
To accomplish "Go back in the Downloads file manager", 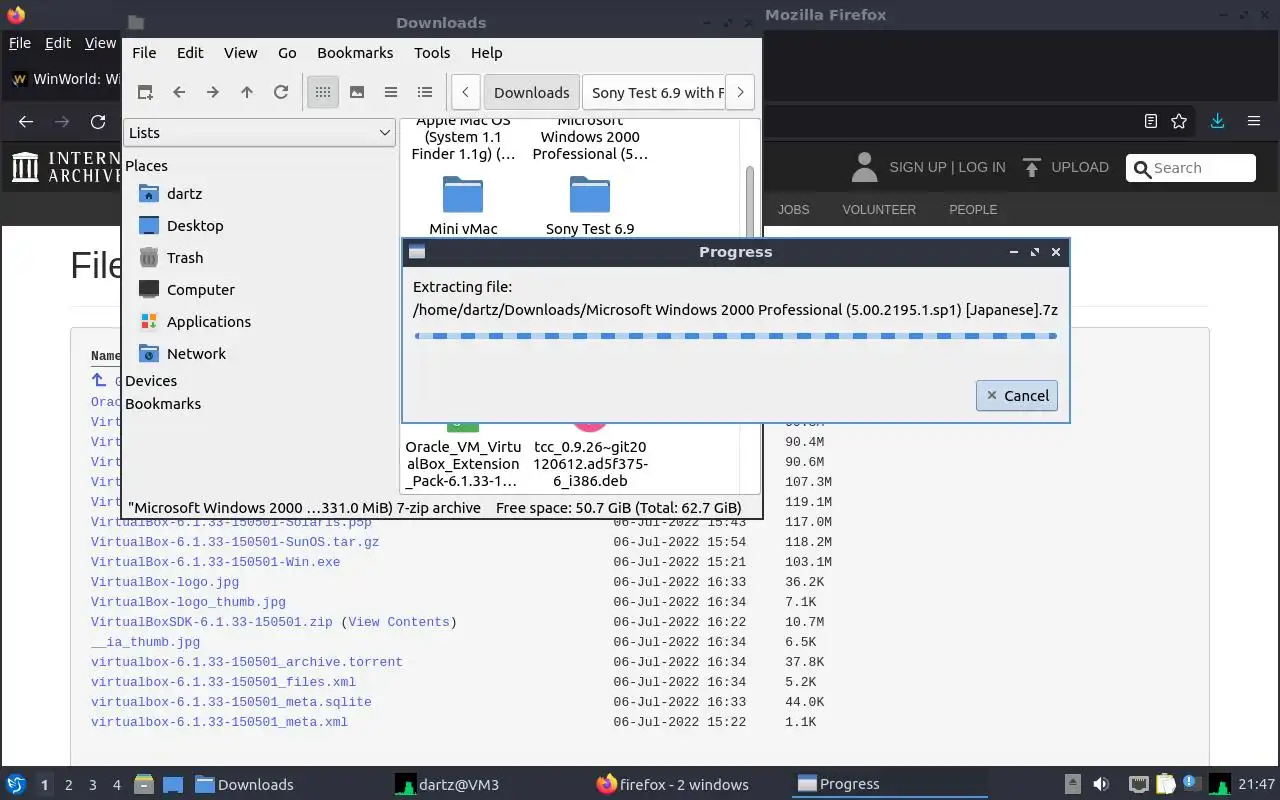I will [179, 92].
